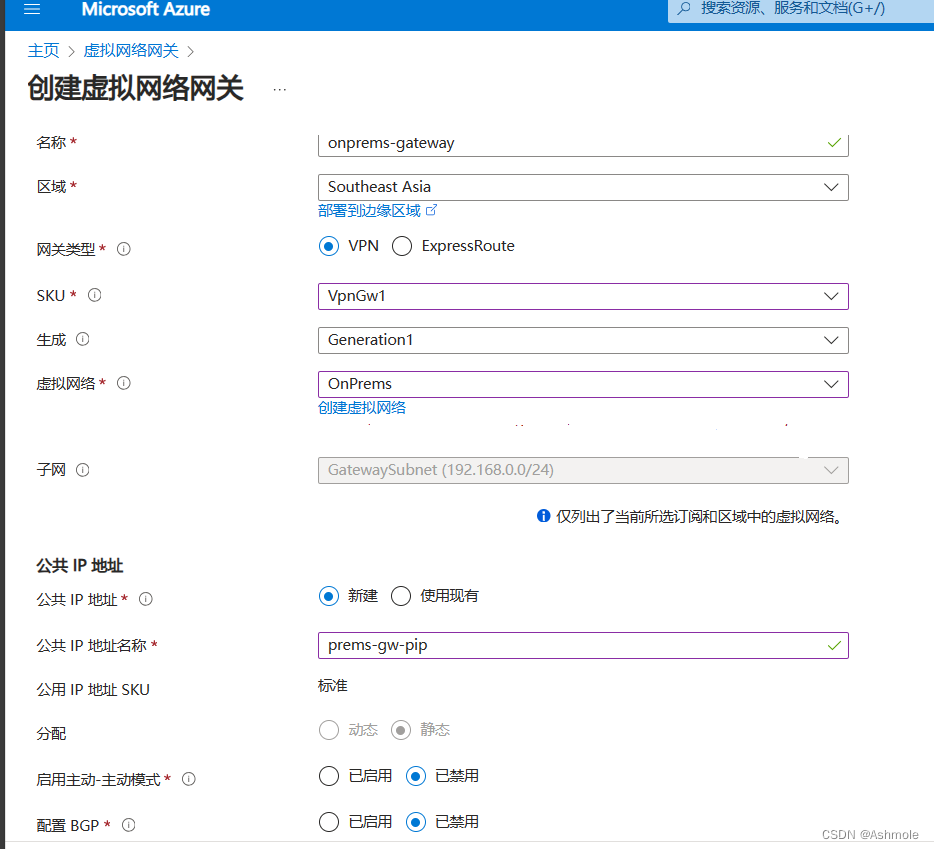Viewport: 934px width, 849px height.
Task: Select VPN gateway type
Action: coord(329,246)
